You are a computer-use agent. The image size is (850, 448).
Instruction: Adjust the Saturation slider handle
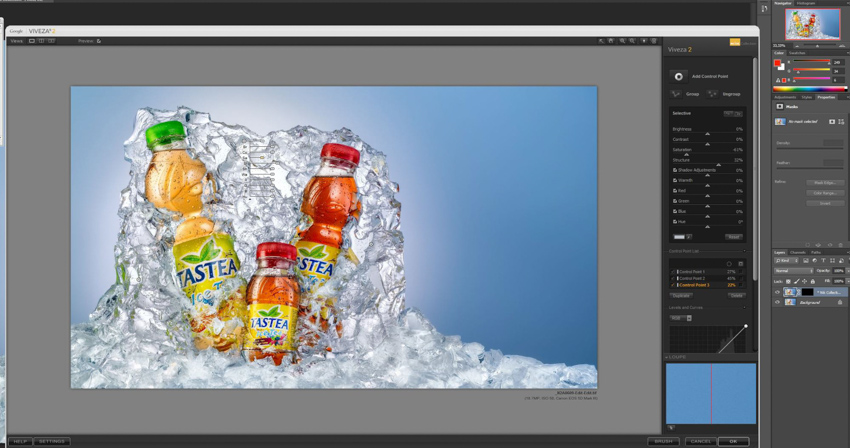686,155
